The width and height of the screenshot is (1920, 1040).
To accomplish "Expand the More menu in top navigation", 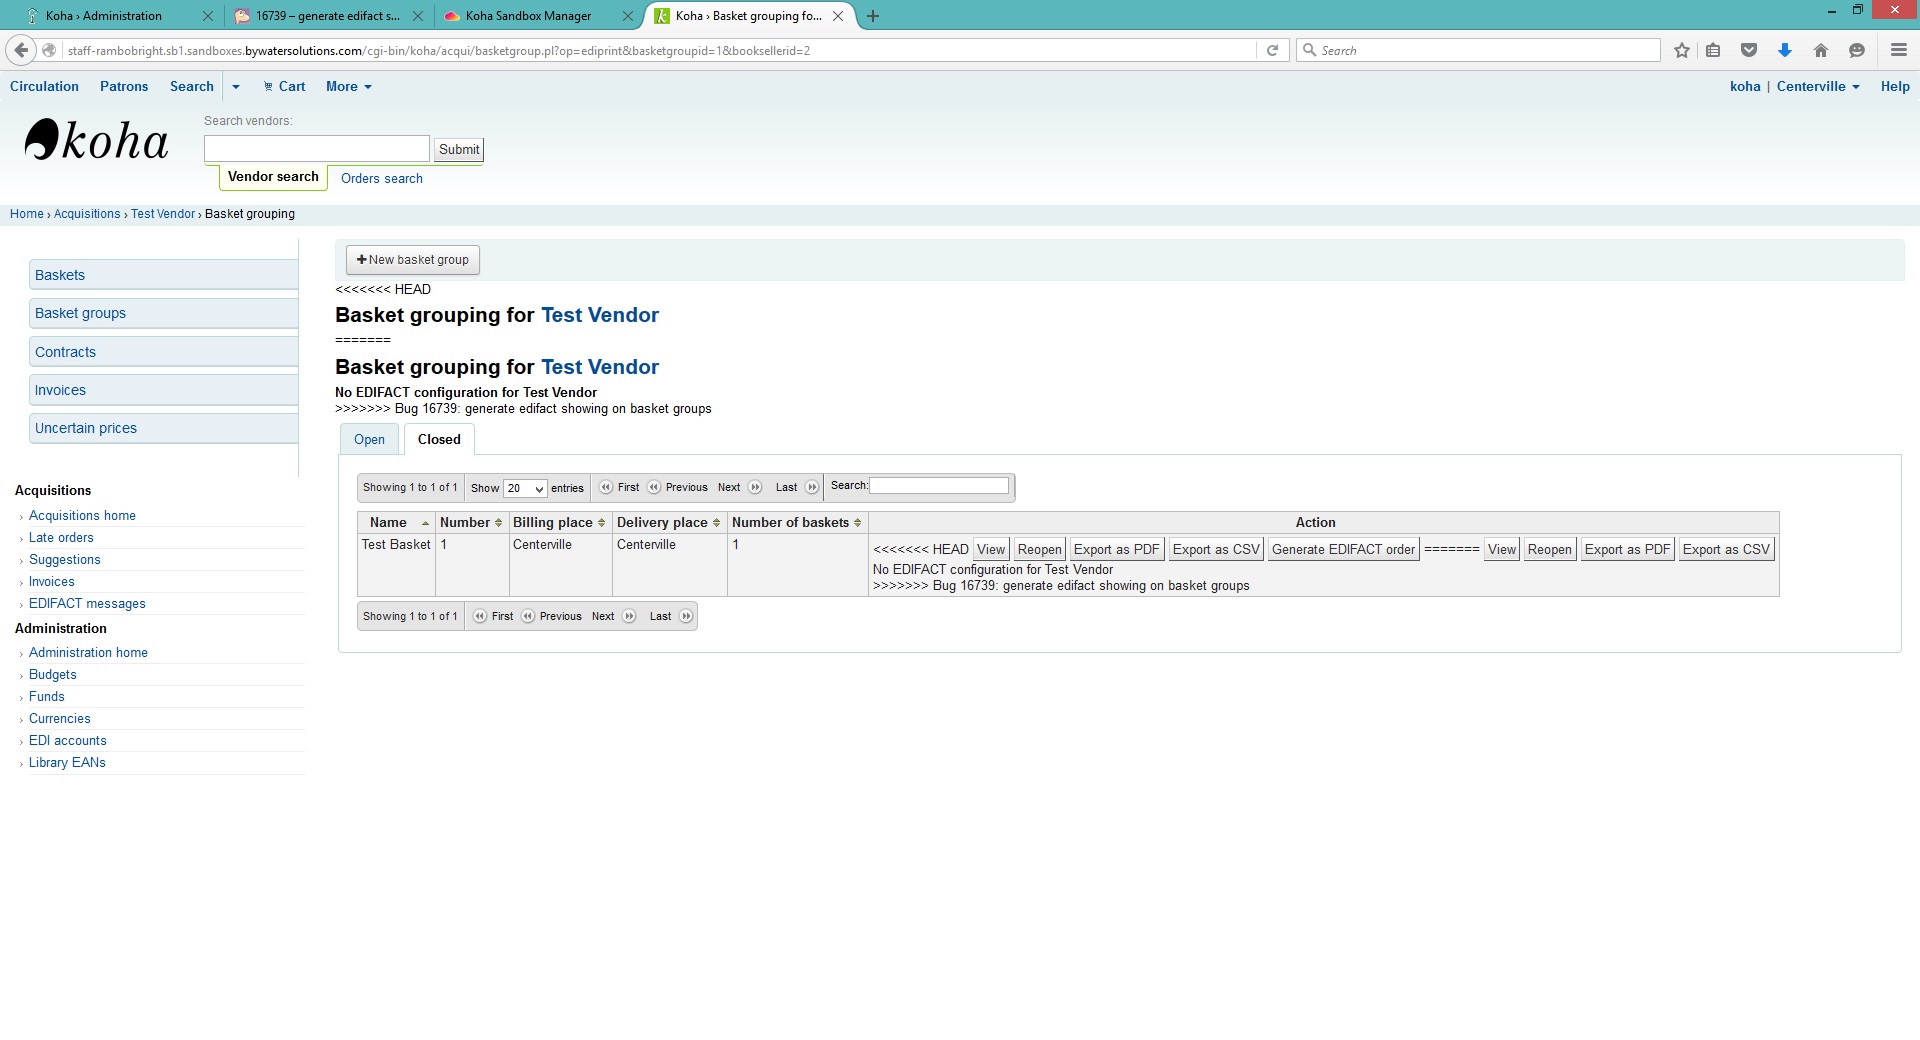I will 348,87.
